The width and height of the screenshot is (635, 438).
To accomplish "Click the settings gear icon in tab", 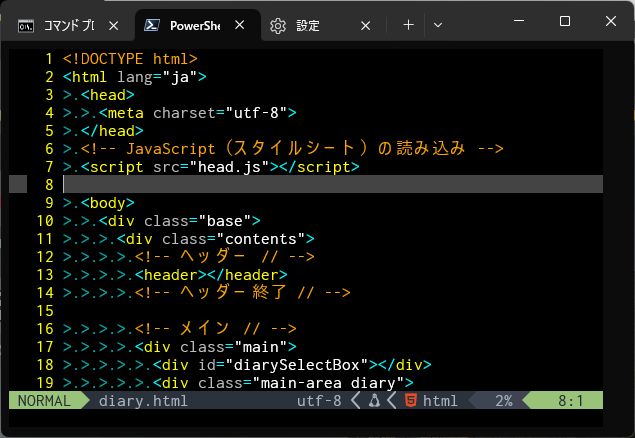I will click(278, 25).
